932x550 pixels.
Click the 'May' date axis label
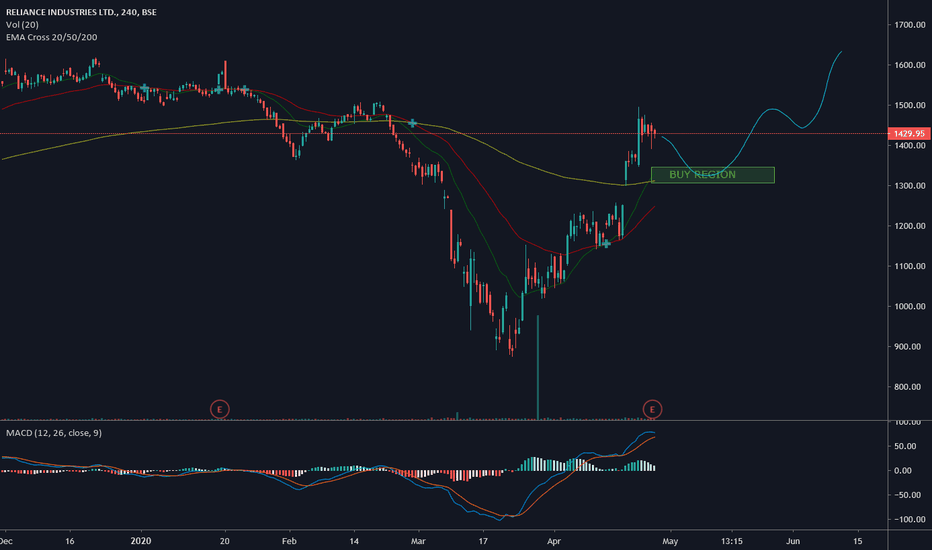pos(670,541)
